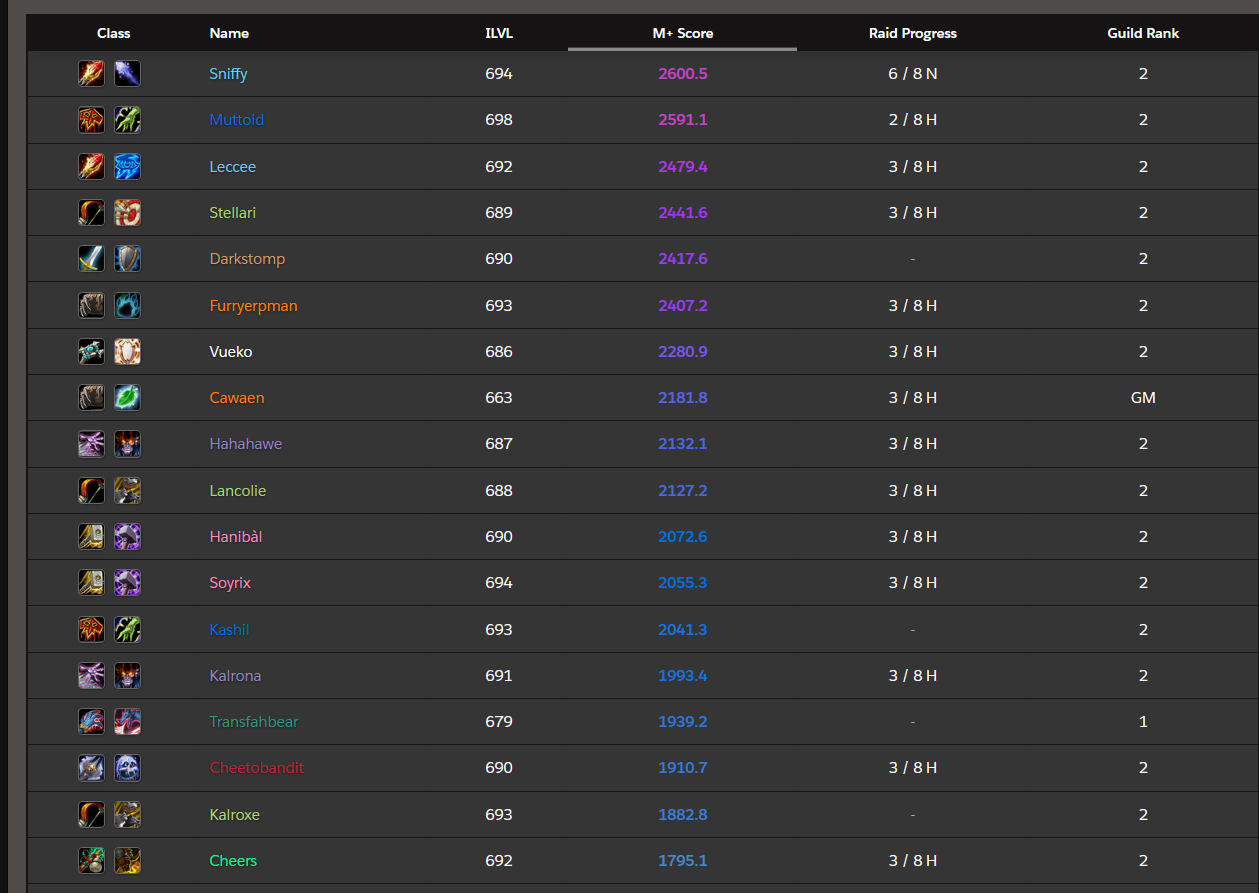The image size is (1259, 893).
Task: Click the class icon in Cheetobandit's row
Action: [x=91, y=768]
